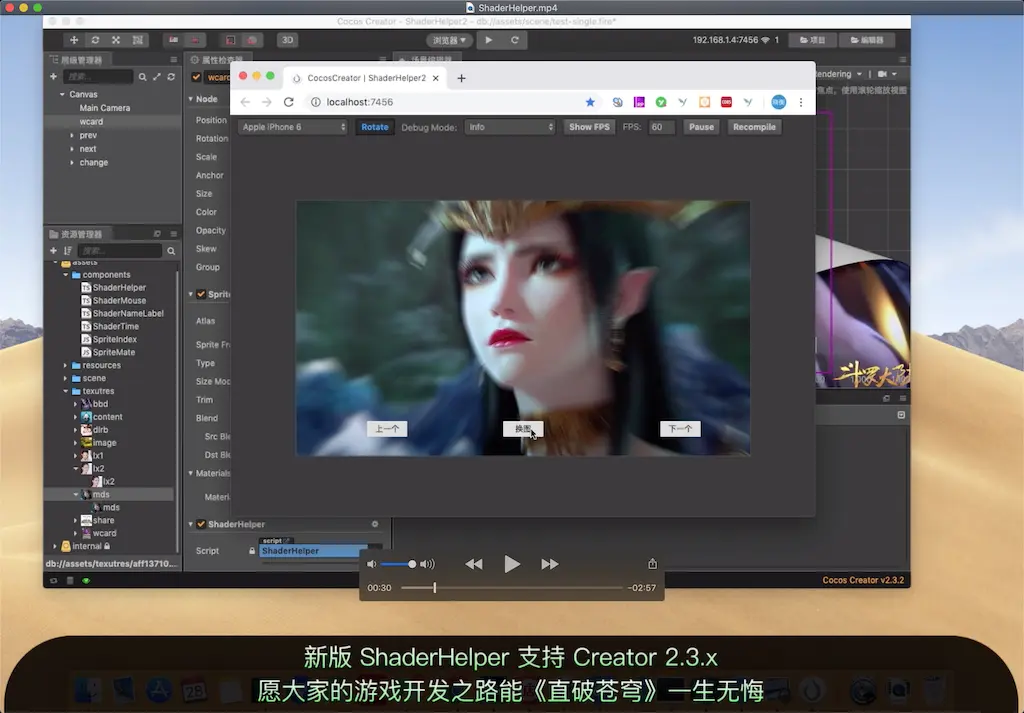Open Apple iPhone 6 device dropdown
Screen dimensions: 1024x713
pos(293,127)
